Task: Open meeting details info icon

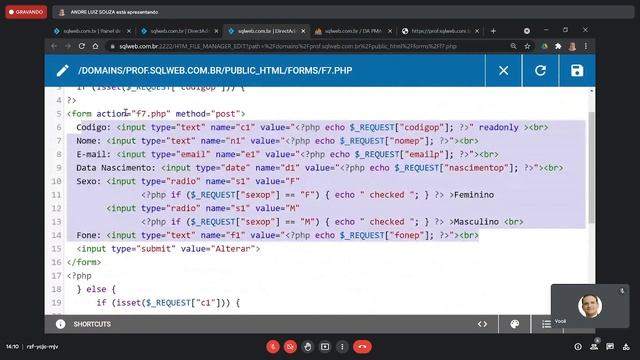Action: pos(578,347)
